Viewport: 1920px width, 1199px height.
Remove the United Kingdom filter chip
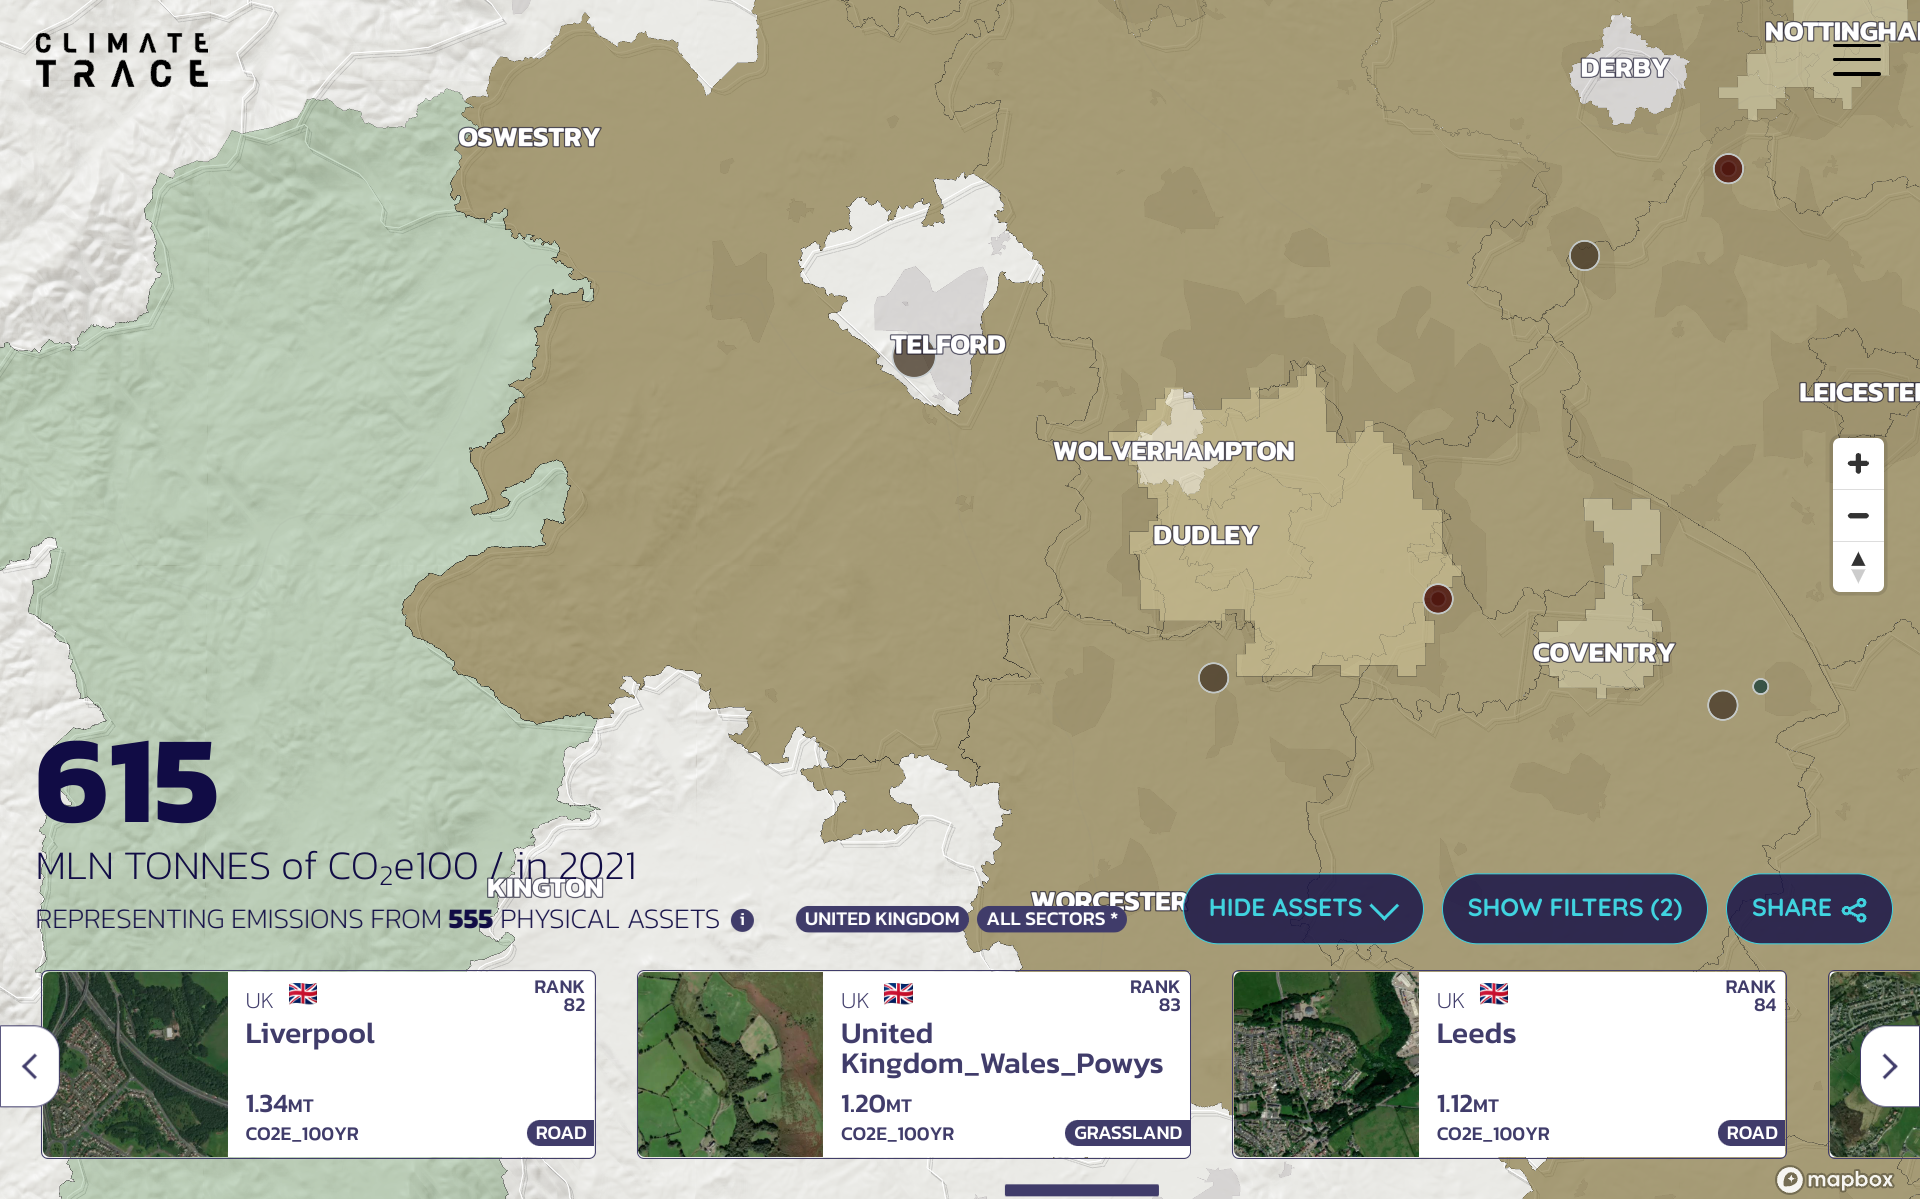point(881,919)
